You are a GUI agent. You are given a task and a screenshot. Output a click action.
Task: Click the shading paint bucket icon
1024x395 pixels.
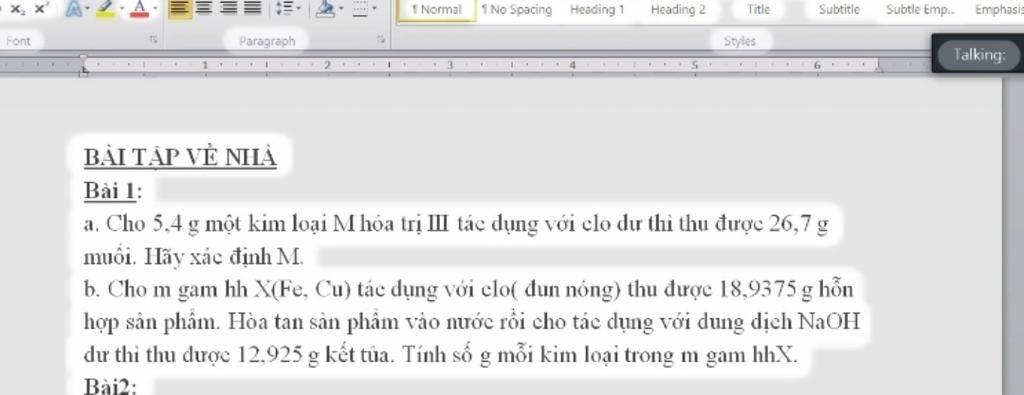[325, 8]
